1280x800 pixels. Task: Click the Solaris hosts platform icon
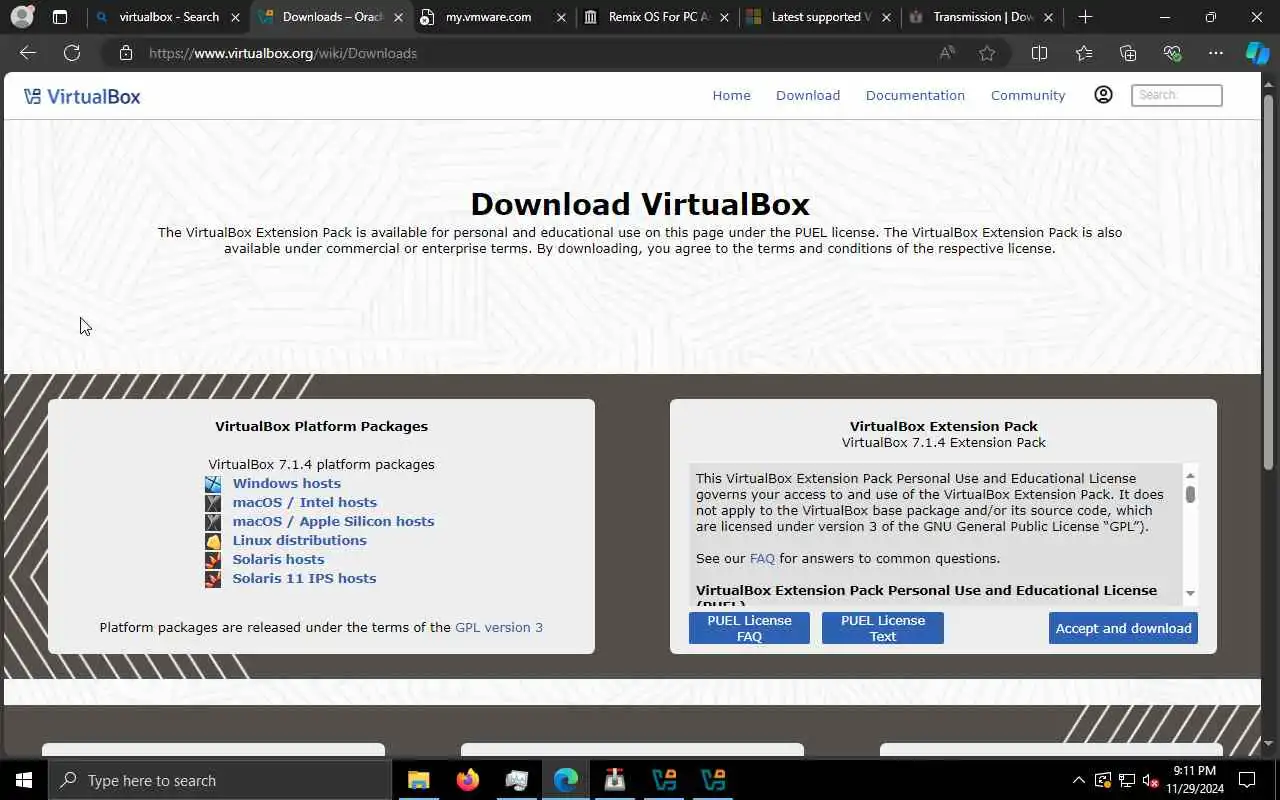pyautogui.click(x=213, y=560)
